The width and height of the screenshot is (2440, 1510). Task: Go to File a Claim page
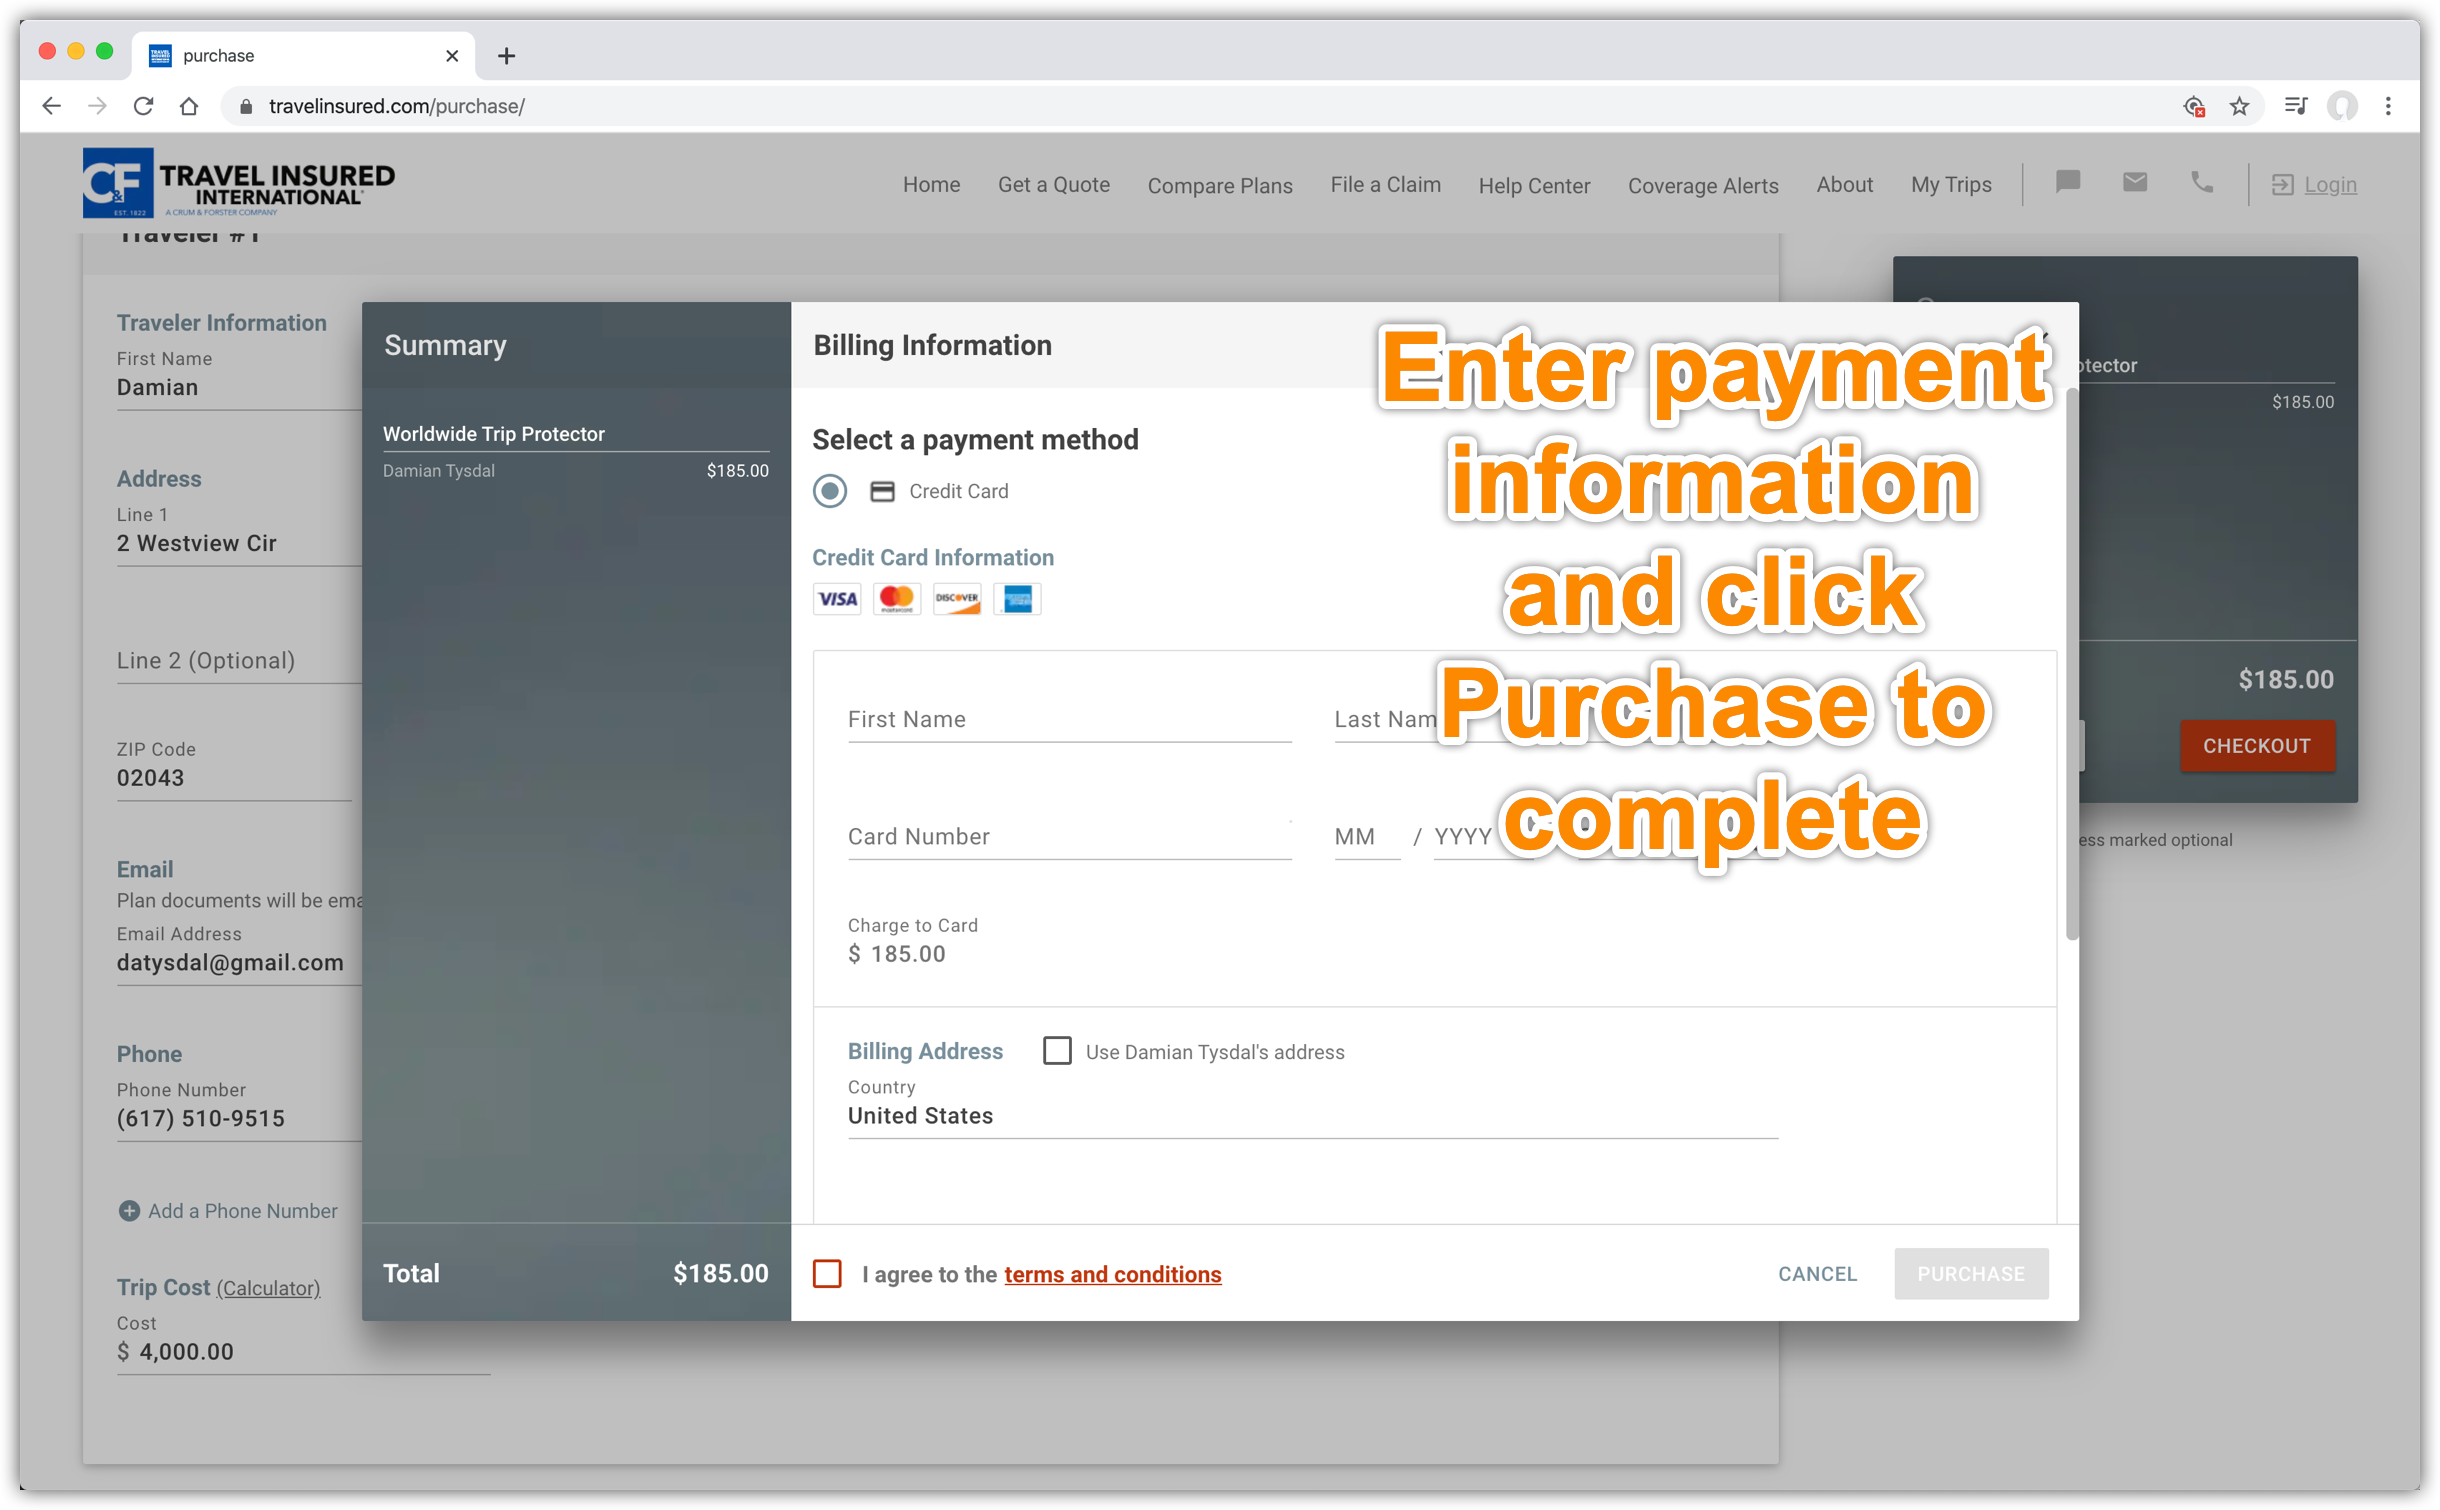pos(1385,185)
